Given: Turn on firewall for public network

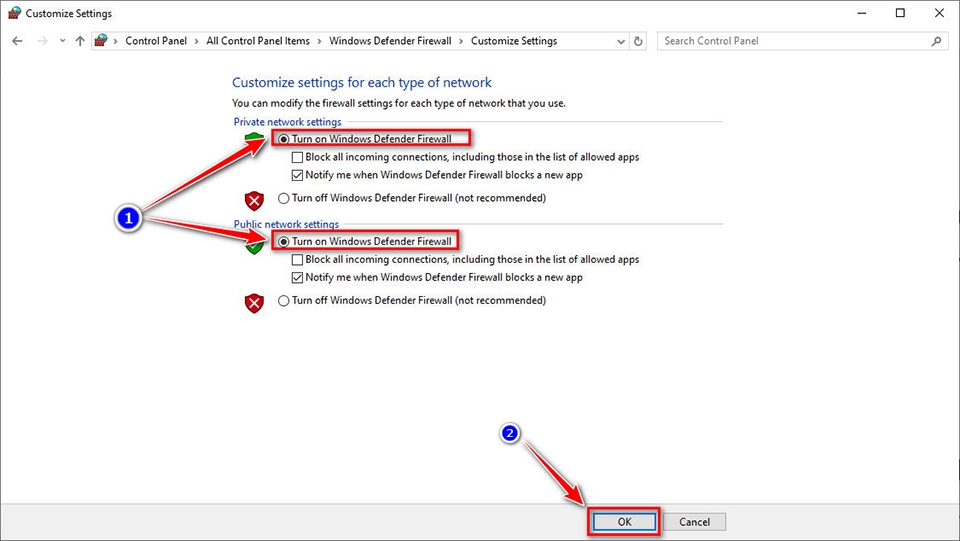Looking at the screenshot, I should click(283, 242).
